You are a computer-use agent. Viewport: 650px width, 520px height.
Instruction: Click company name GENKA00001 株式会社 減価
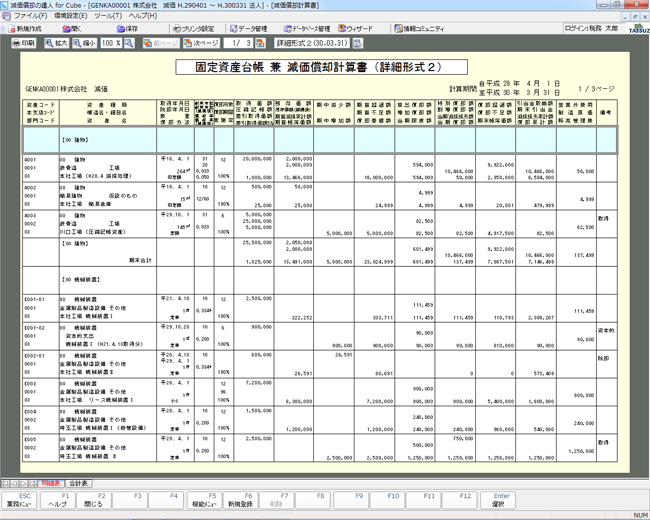(66, 89)
